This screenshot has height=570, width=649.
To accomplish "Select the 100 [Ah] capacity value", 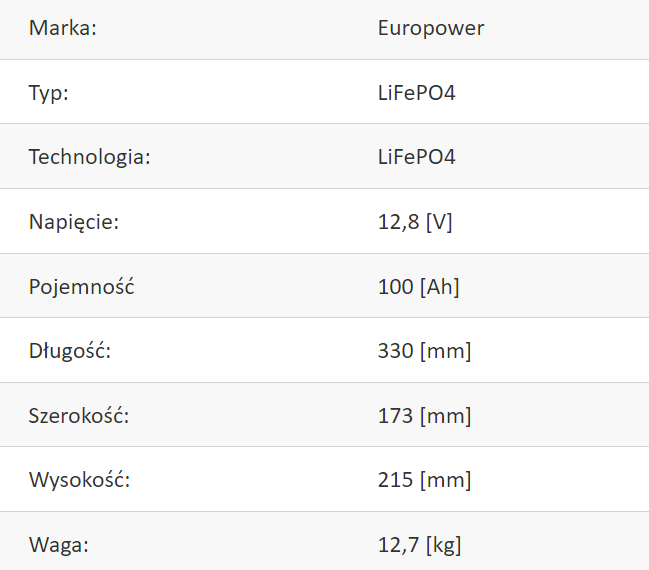I will 418,287.
